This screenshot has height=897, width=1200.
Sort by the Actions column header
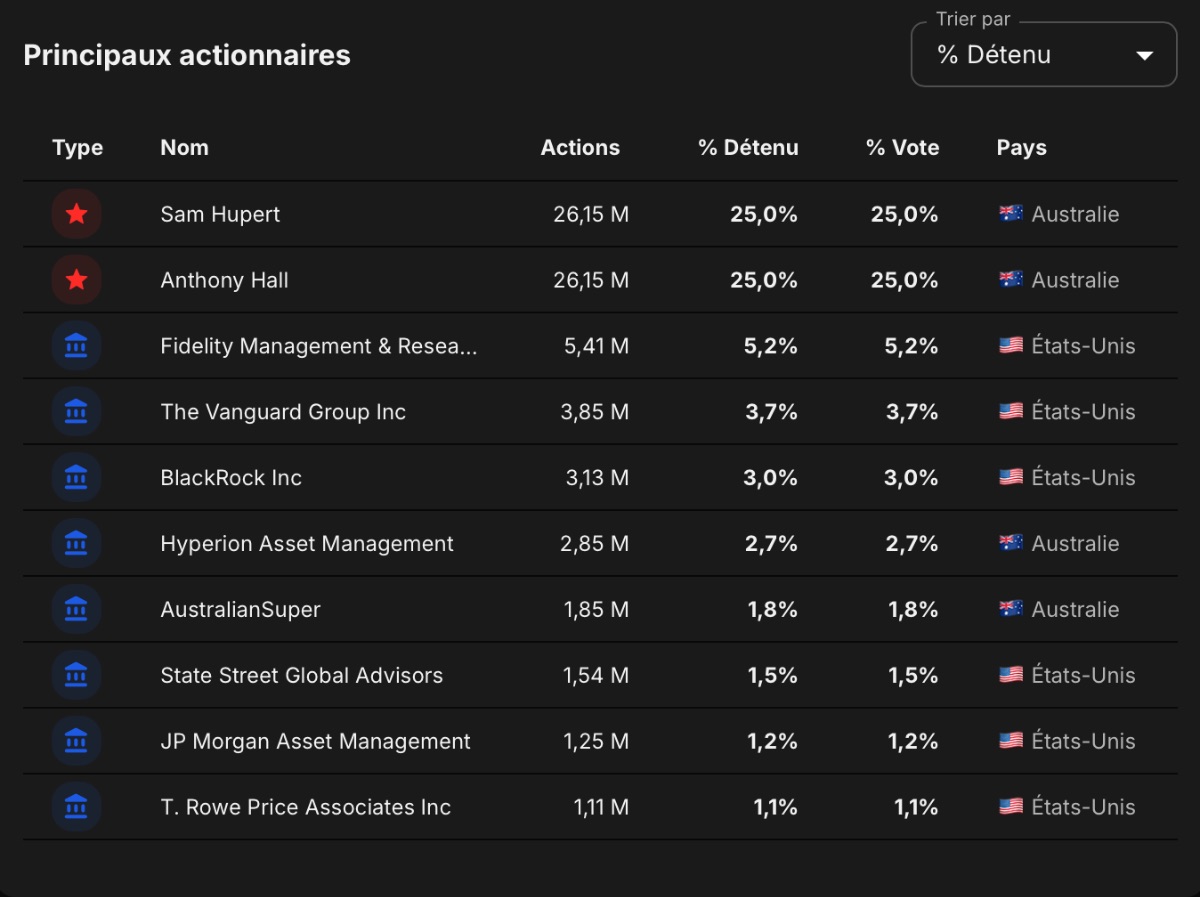point(580,148)
